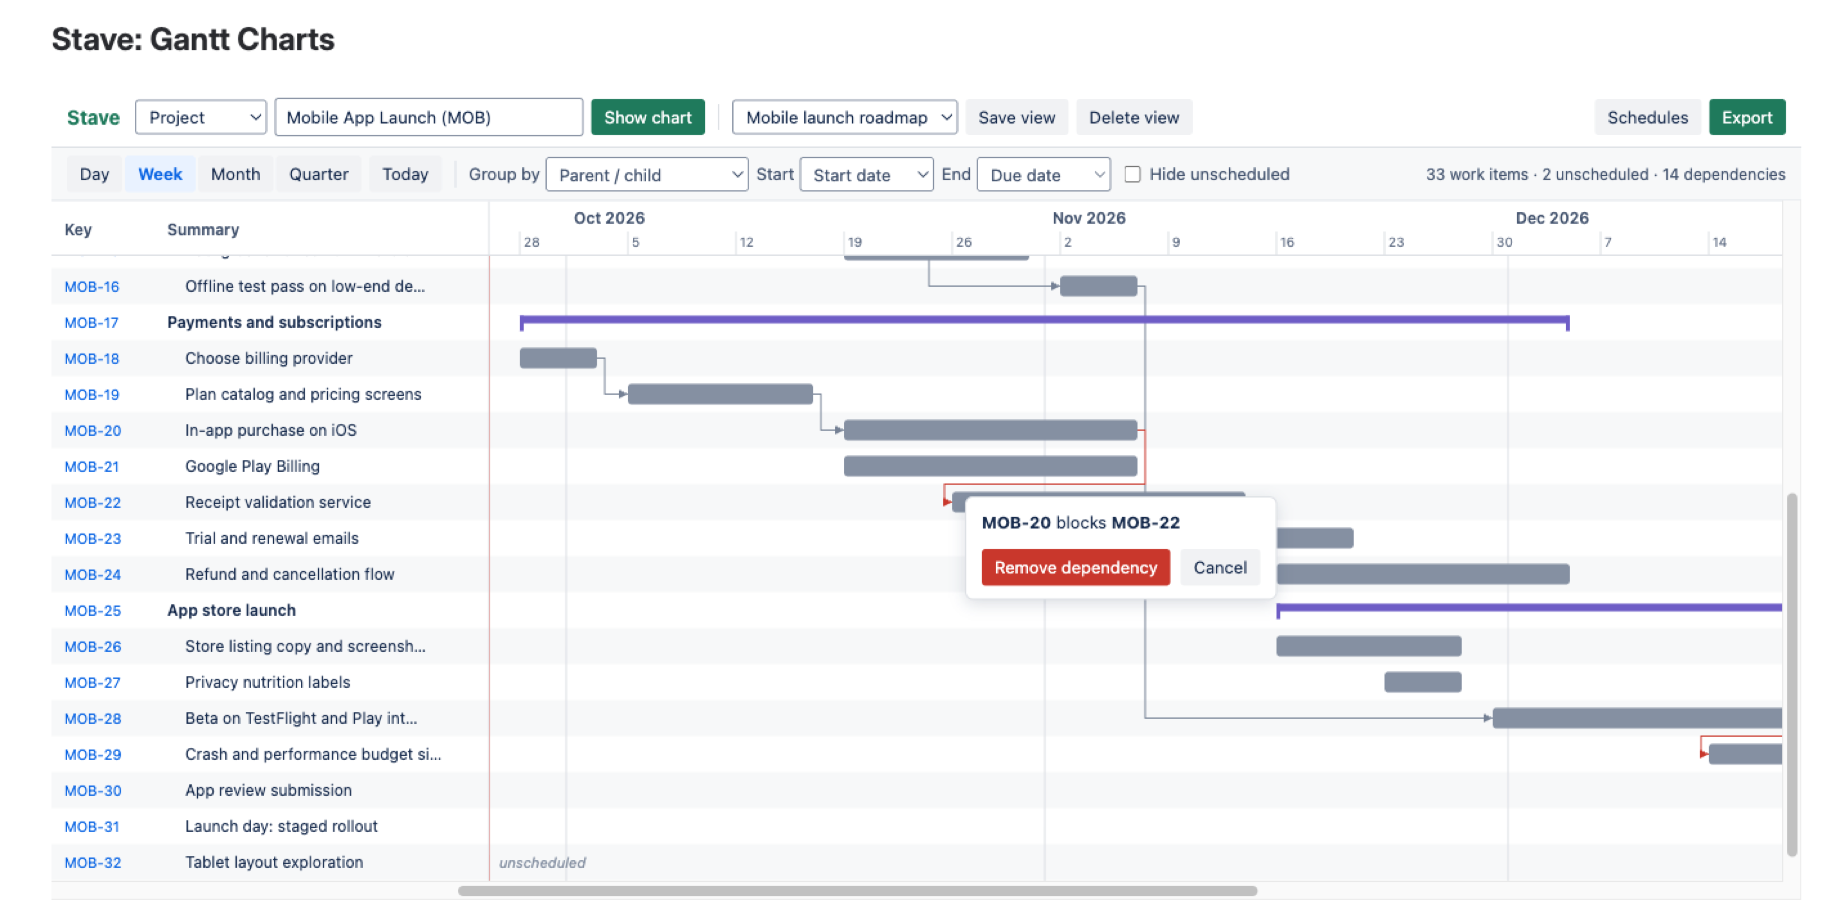Select the In-app purchase on iOS bar

tap(990, 430)
